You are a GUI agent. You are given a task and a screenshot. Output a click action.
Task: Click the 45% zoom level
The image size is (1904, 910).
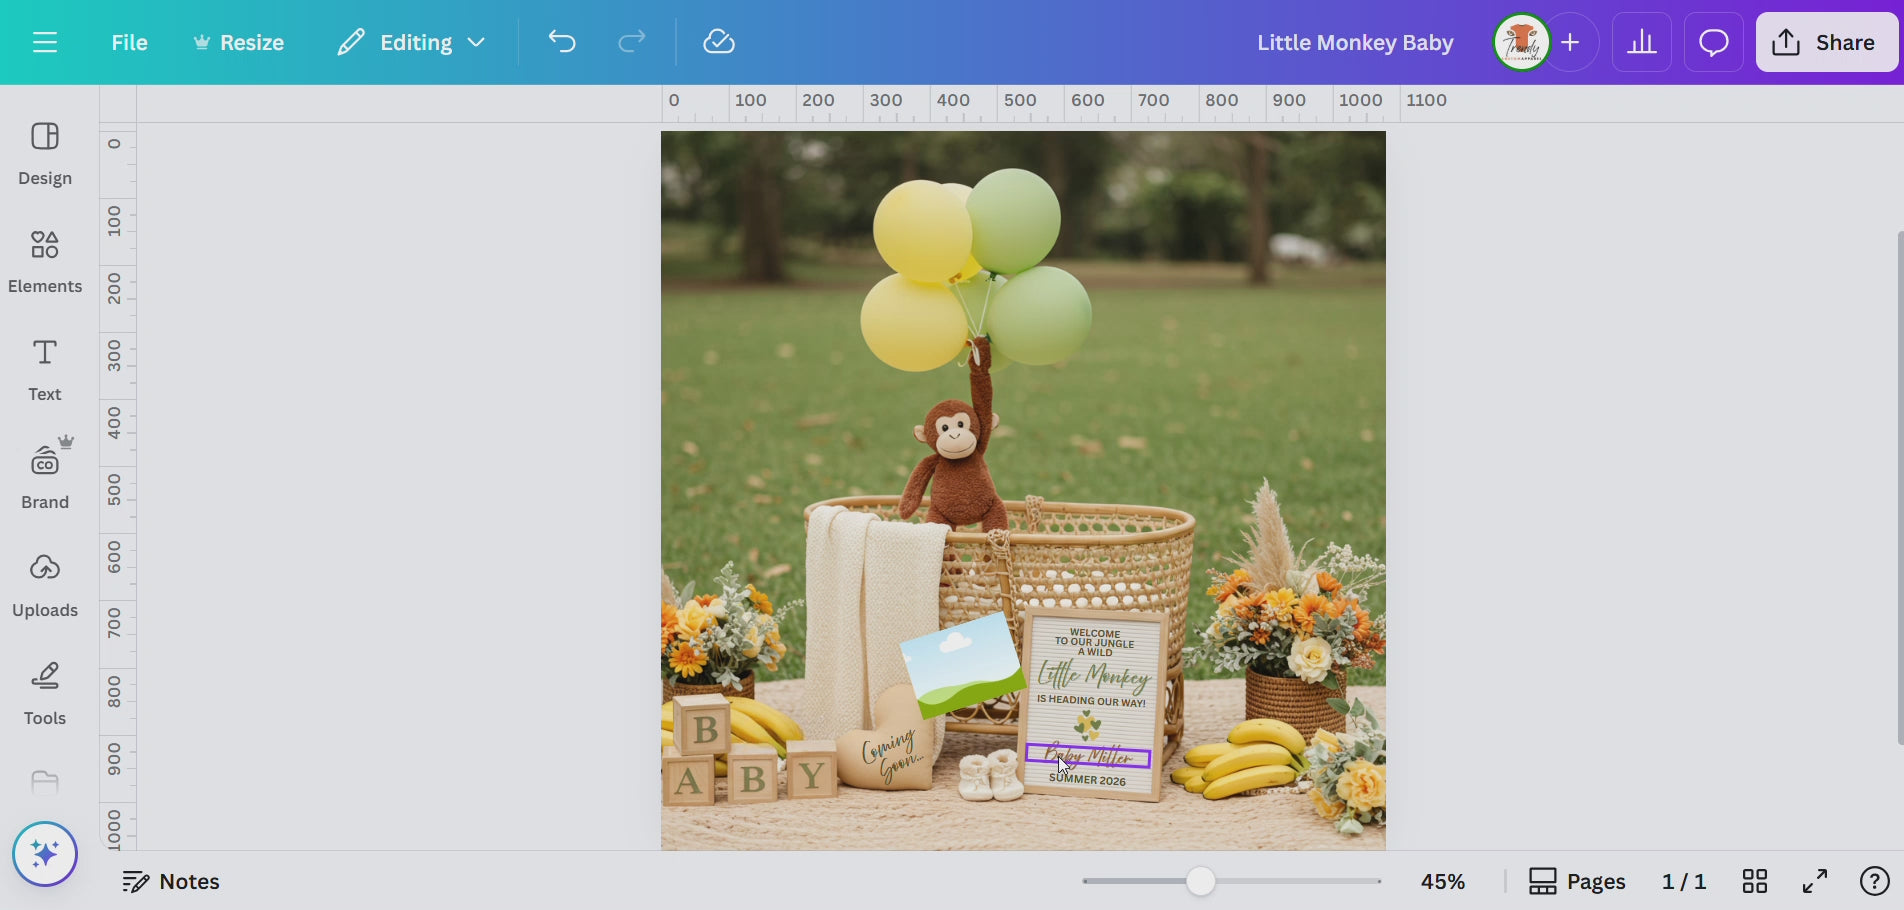click(x=1443, y=881)
